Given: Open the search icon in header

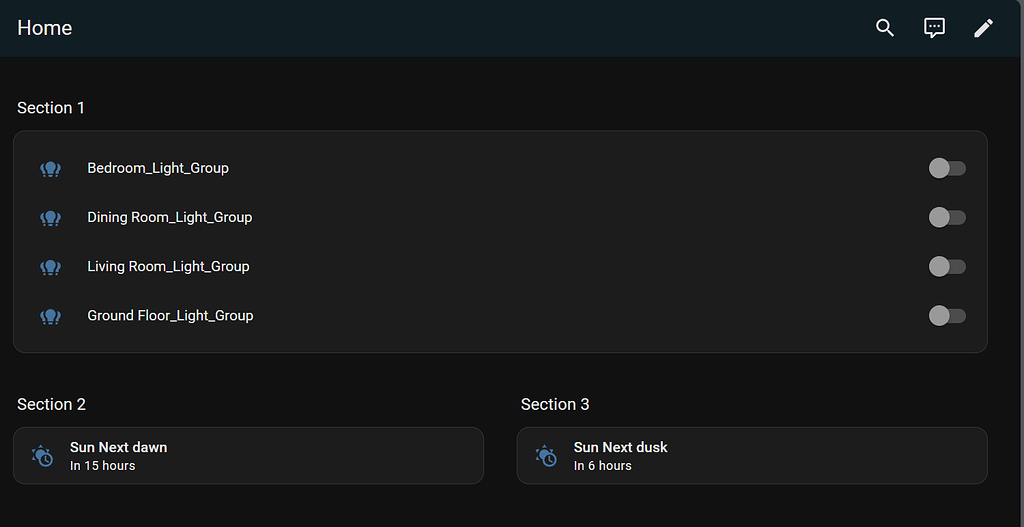Looking at the screenshot, I should coord(884,28).
